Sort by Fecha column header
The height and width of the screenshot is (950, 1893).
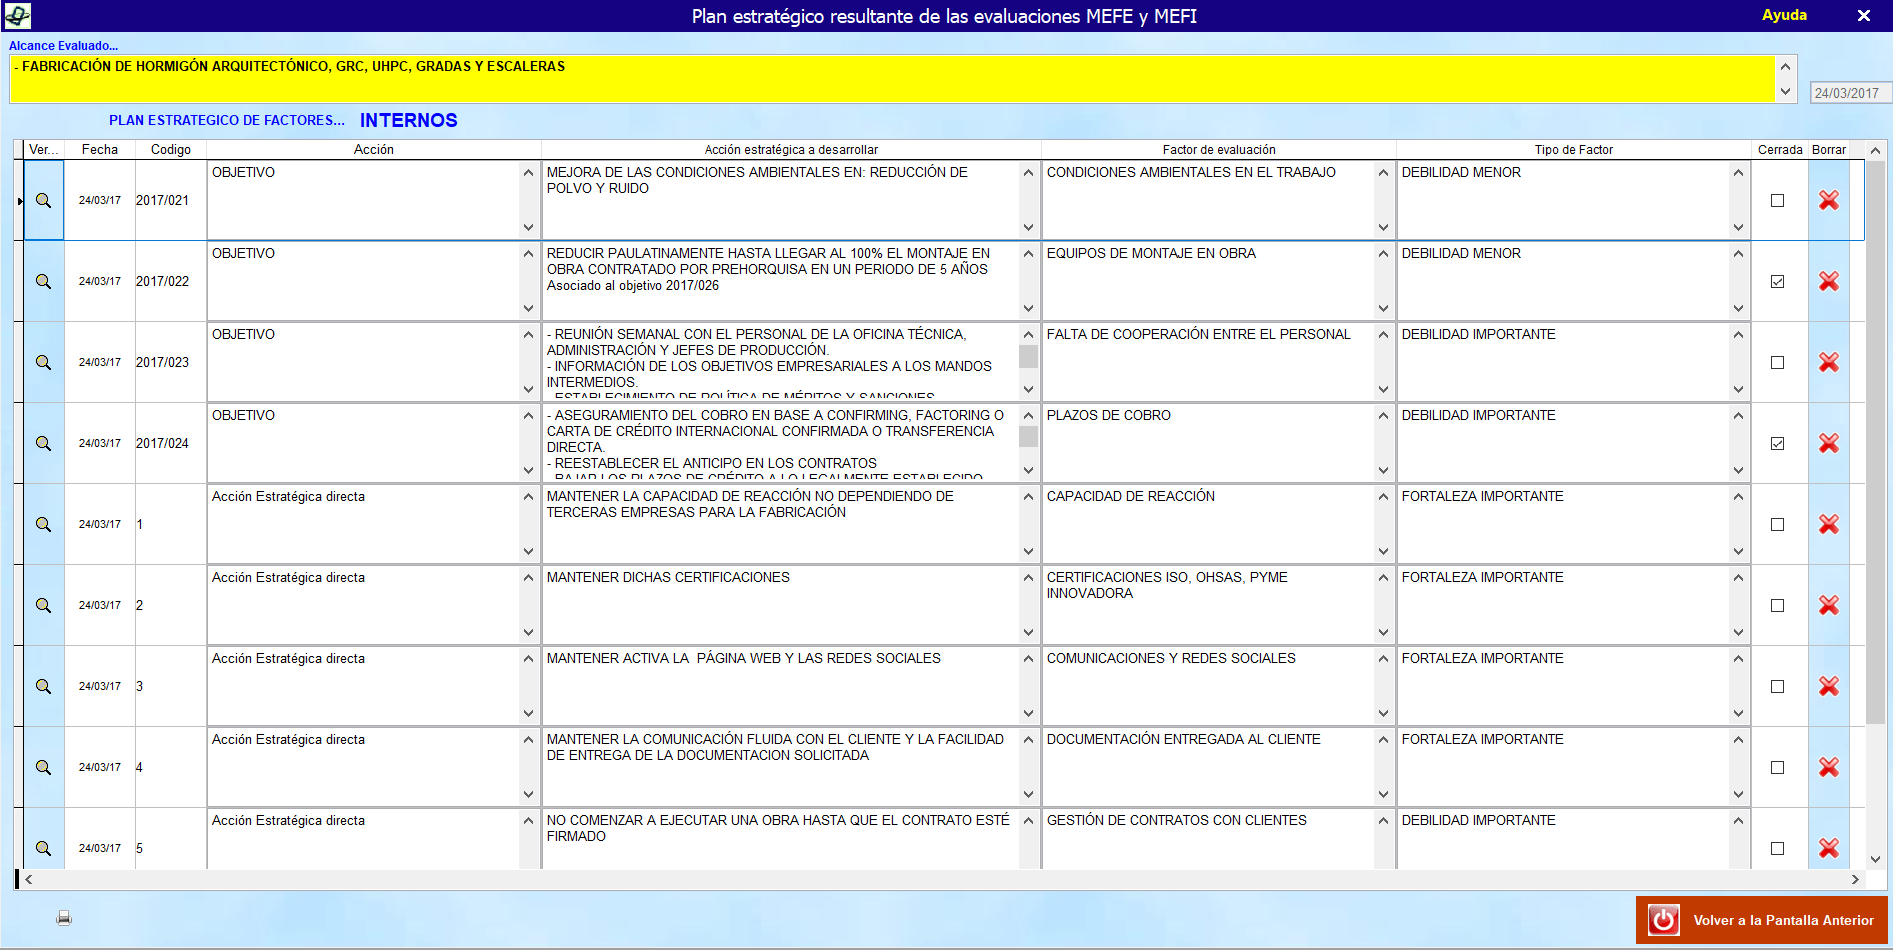[100, 149]
